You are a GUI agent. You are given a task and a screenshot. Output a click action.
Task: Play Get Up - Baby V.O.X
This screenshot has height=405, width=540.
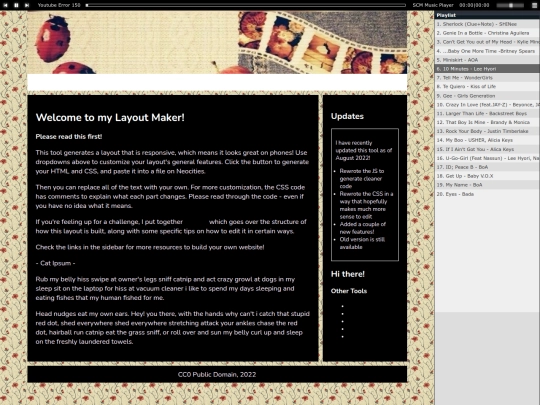[x=487, y=176]
